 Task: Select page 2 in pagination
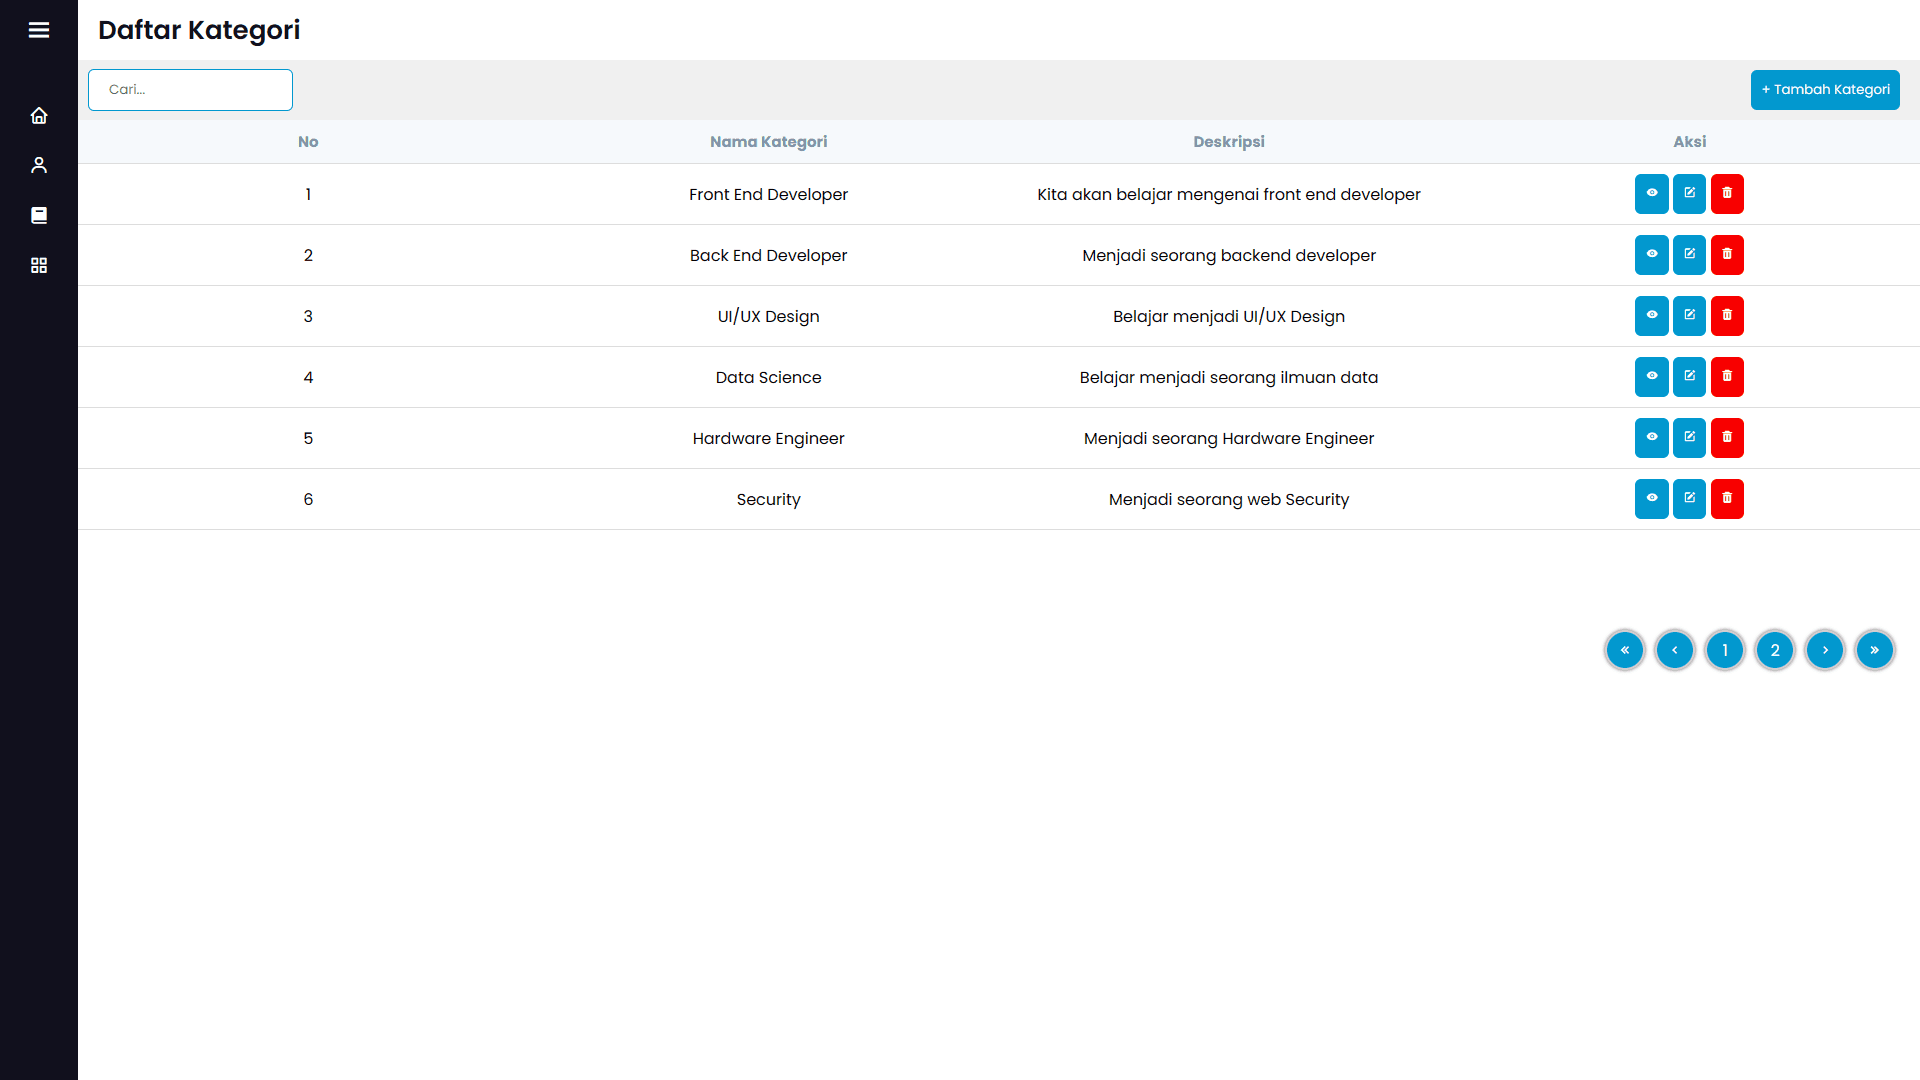click(x=1775, y=650)
